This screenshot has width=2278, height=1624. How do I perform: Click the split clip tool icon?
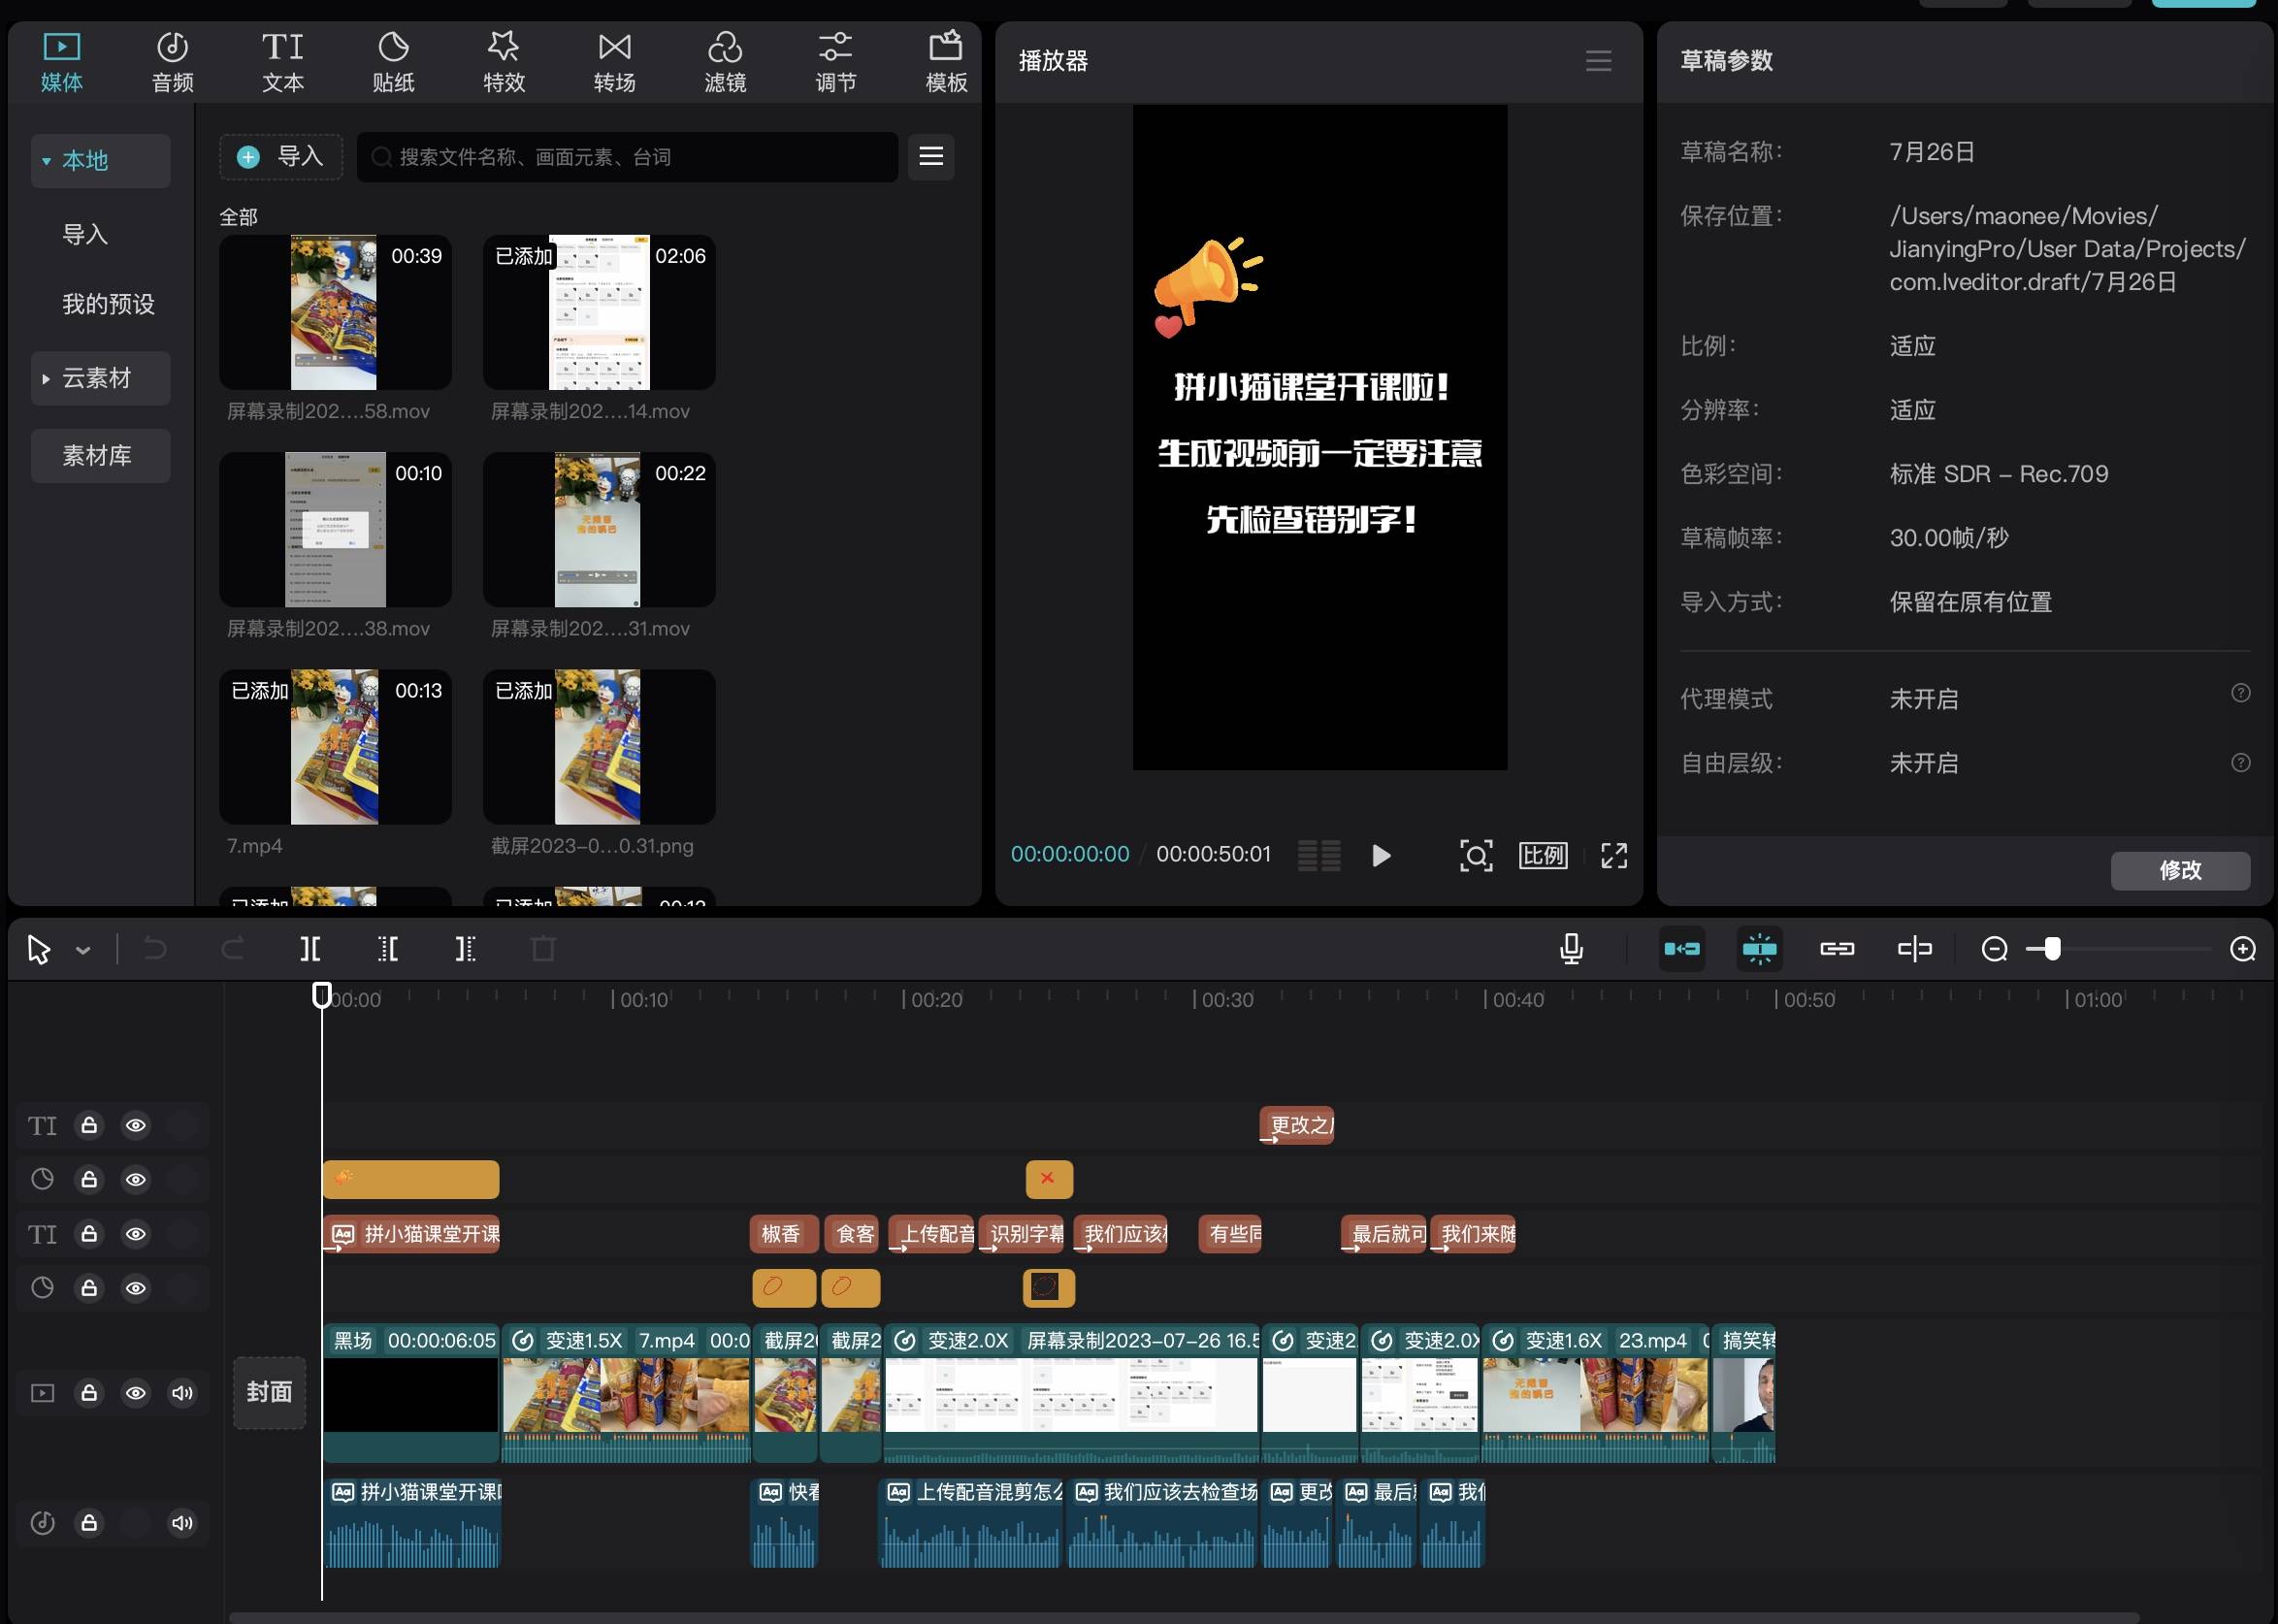[310, 948]
